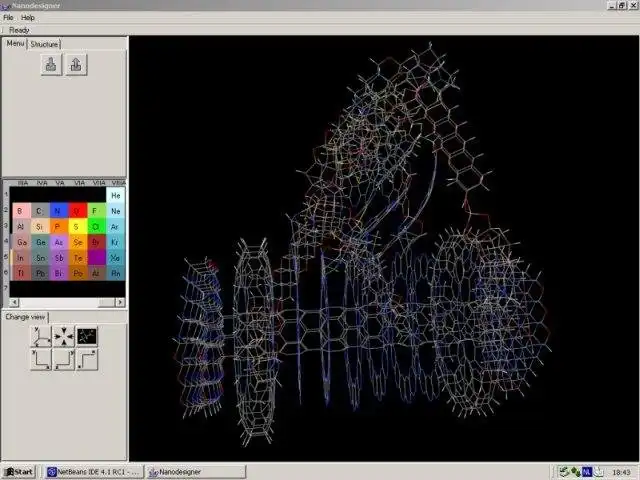
Task: Select Selenium (Se) element cell
Action: [x=77, y=242]
